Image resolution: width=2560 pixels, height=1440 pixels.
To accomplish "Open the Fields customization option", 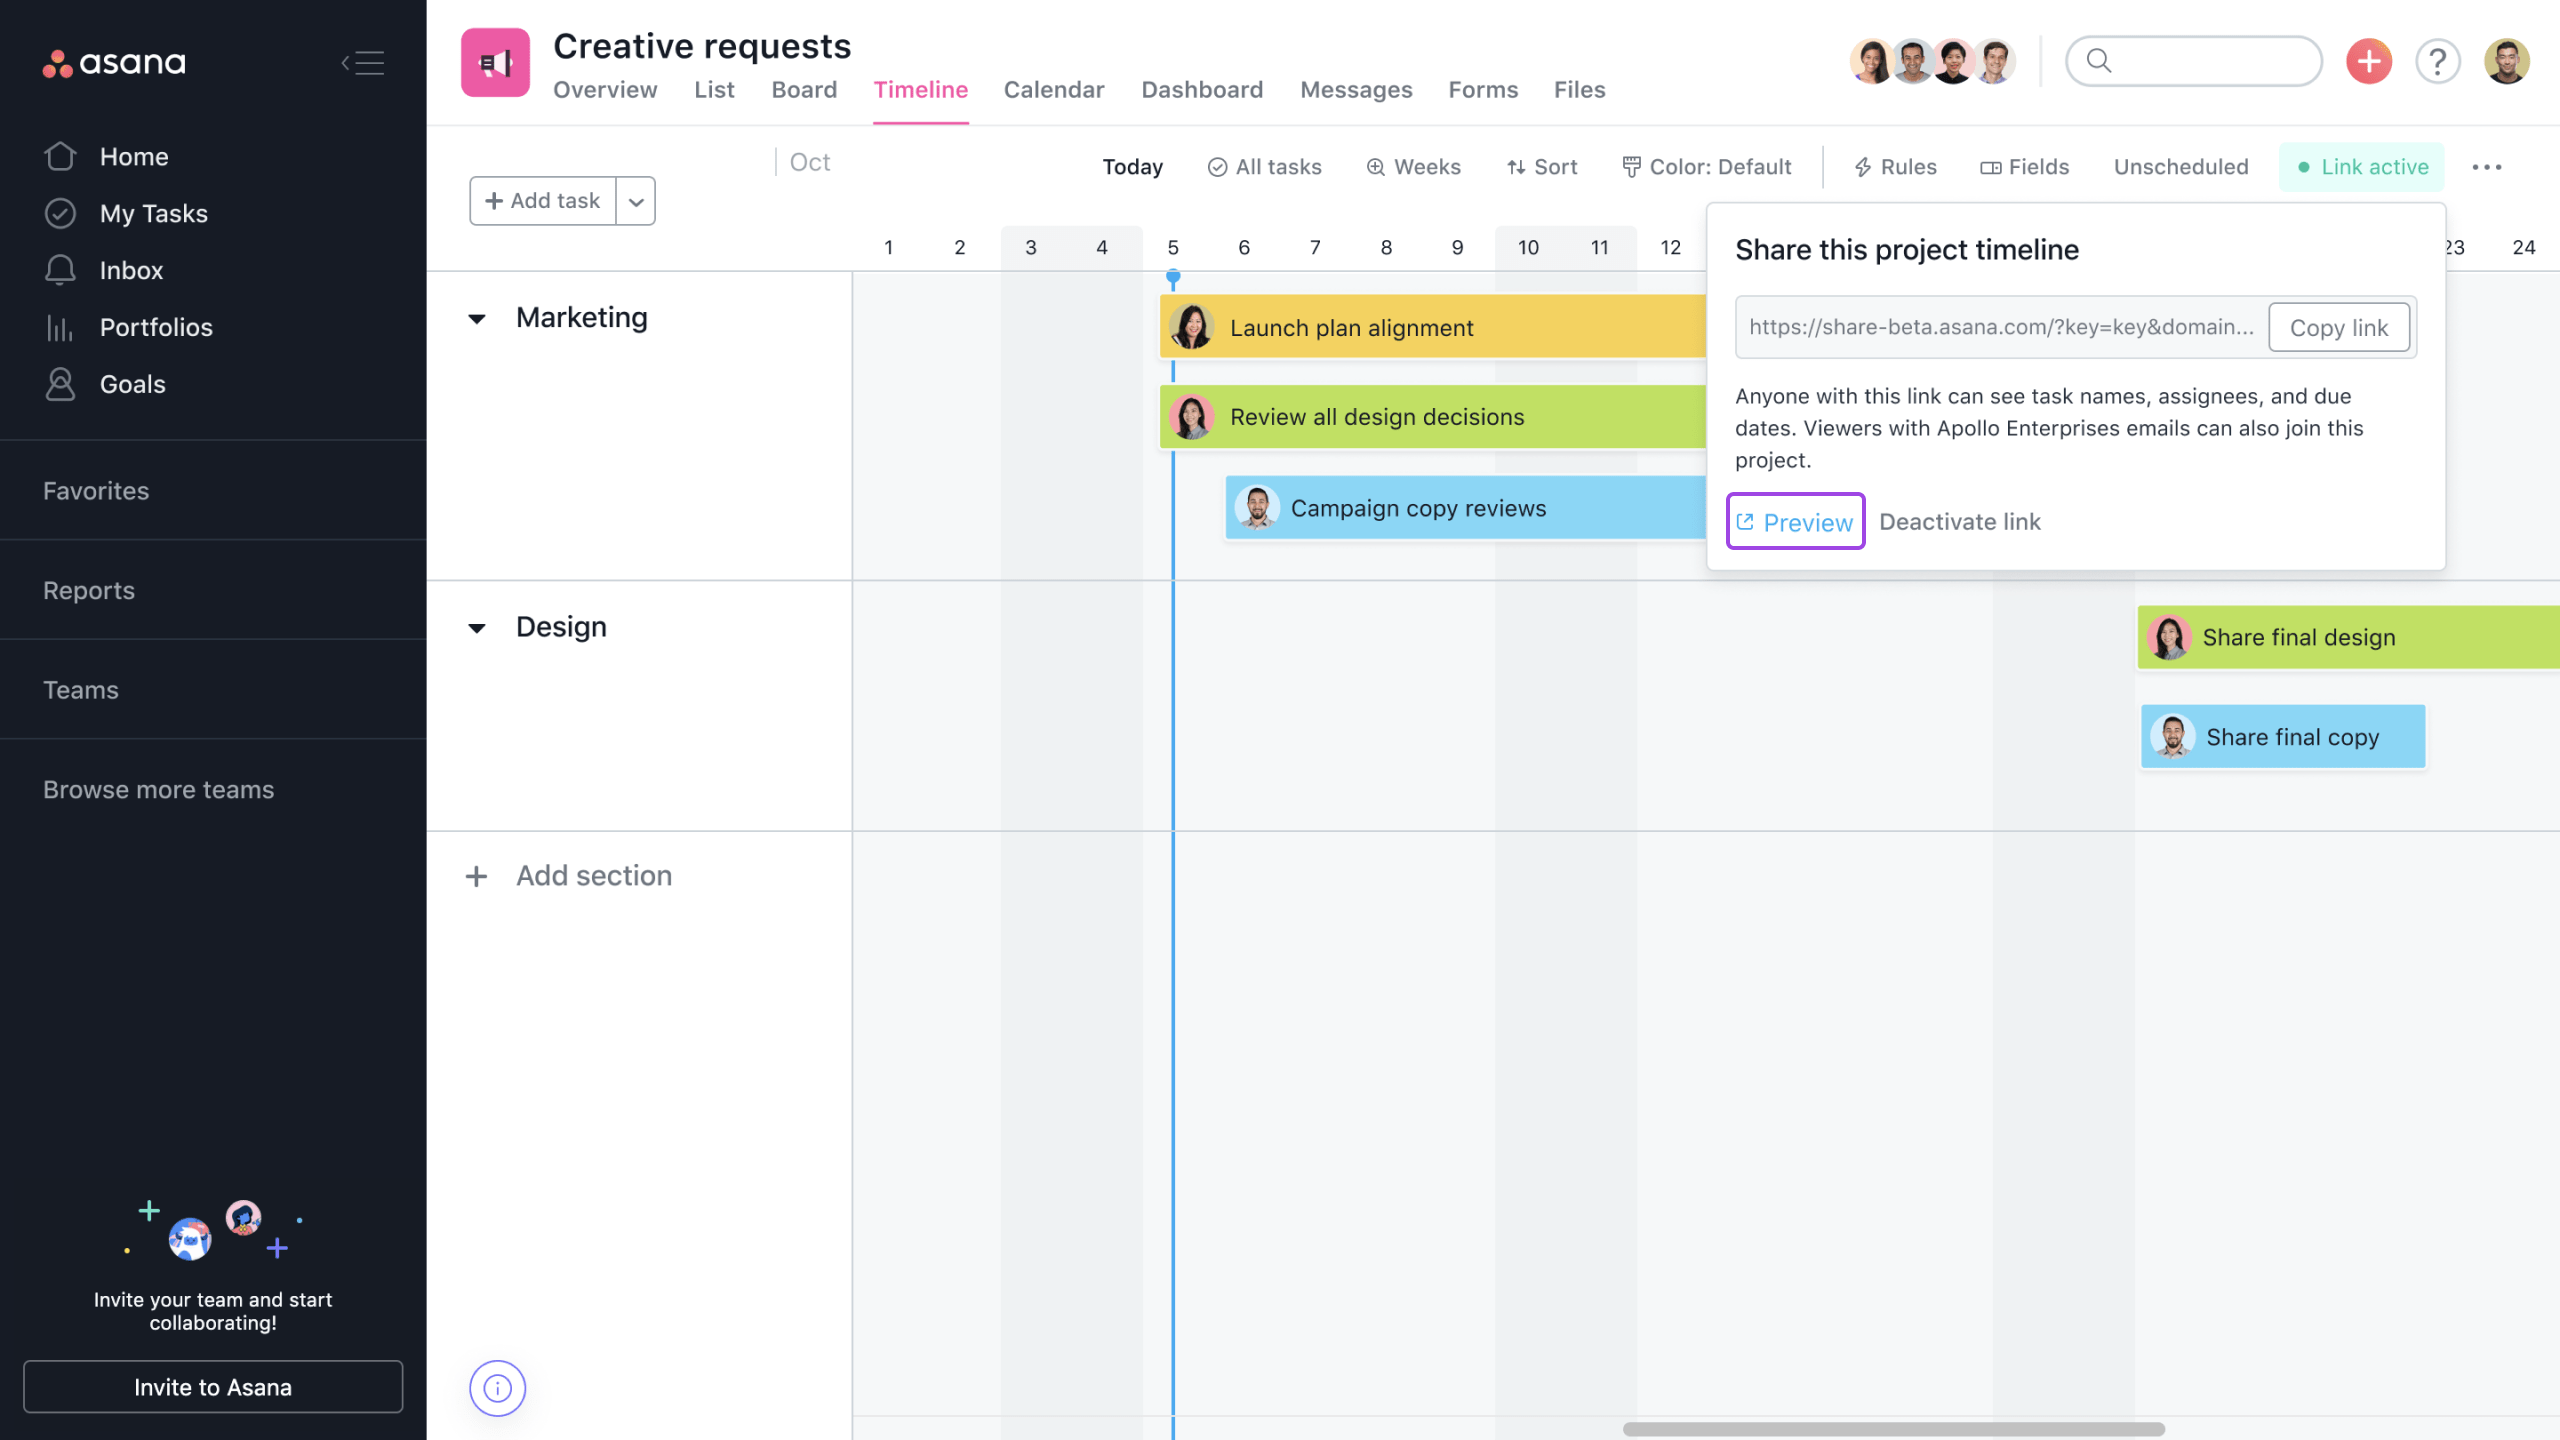I will click(x=2025, y=167).
